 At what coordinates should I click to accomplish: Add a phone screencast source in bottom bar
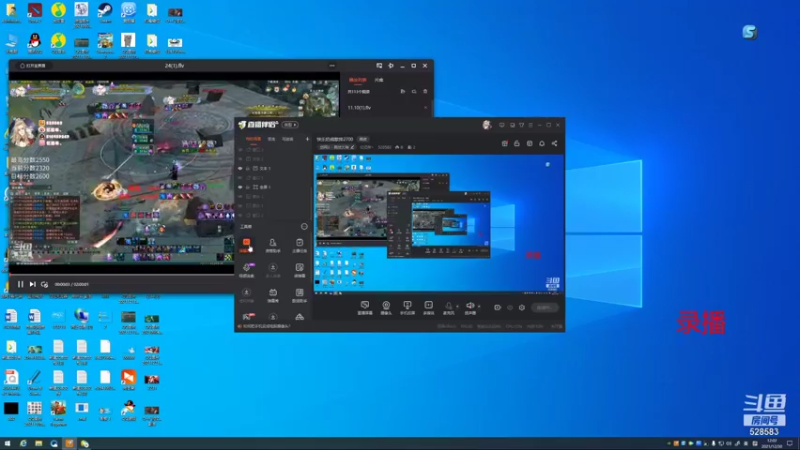tap(407, 307)
